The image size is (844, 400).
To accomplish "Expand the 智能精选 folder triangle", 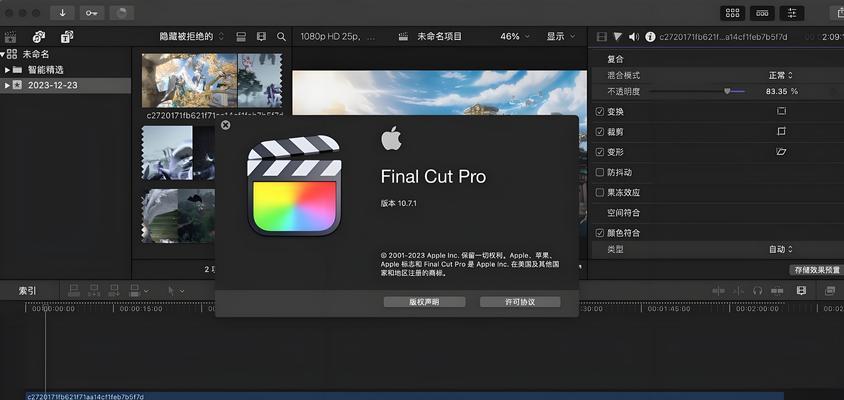I will pos(7,70).
